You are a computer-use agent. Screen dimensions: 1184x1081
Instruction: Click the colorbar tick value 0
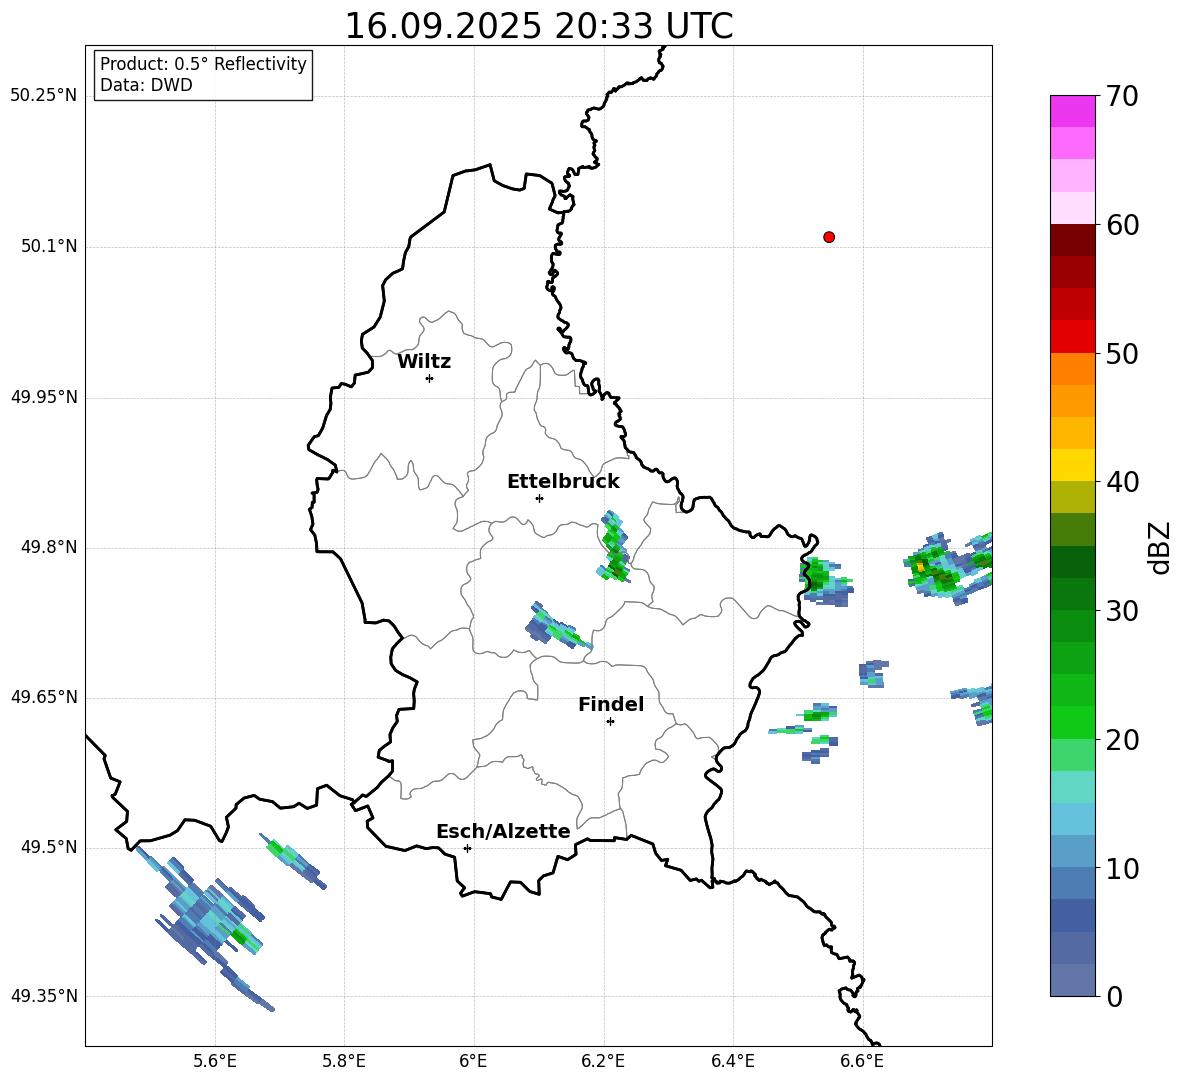click(x=1115, y=997)
